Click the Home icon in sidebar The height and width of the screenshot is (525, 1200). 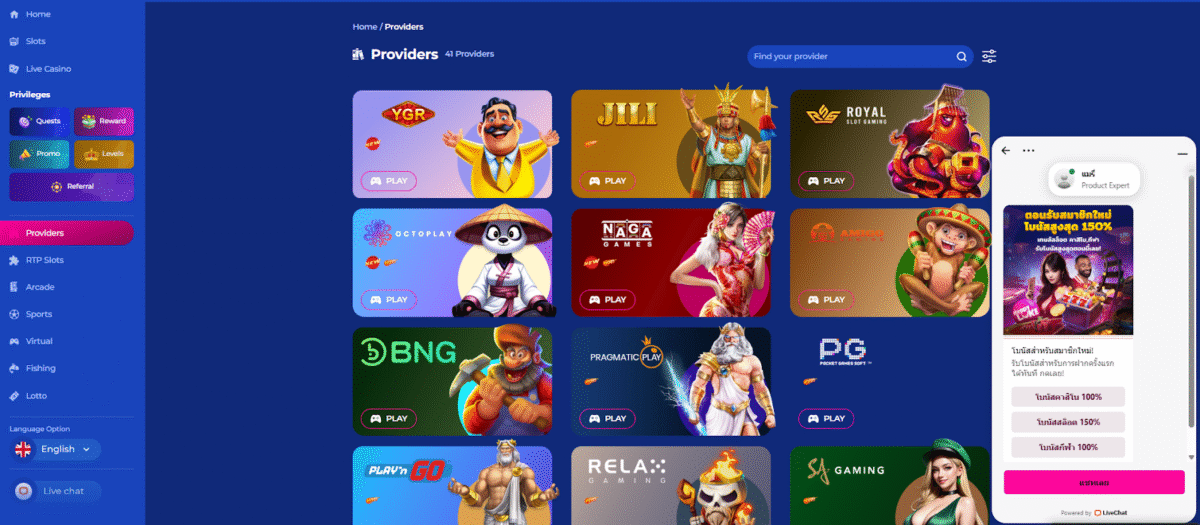(x=14, y=15)
